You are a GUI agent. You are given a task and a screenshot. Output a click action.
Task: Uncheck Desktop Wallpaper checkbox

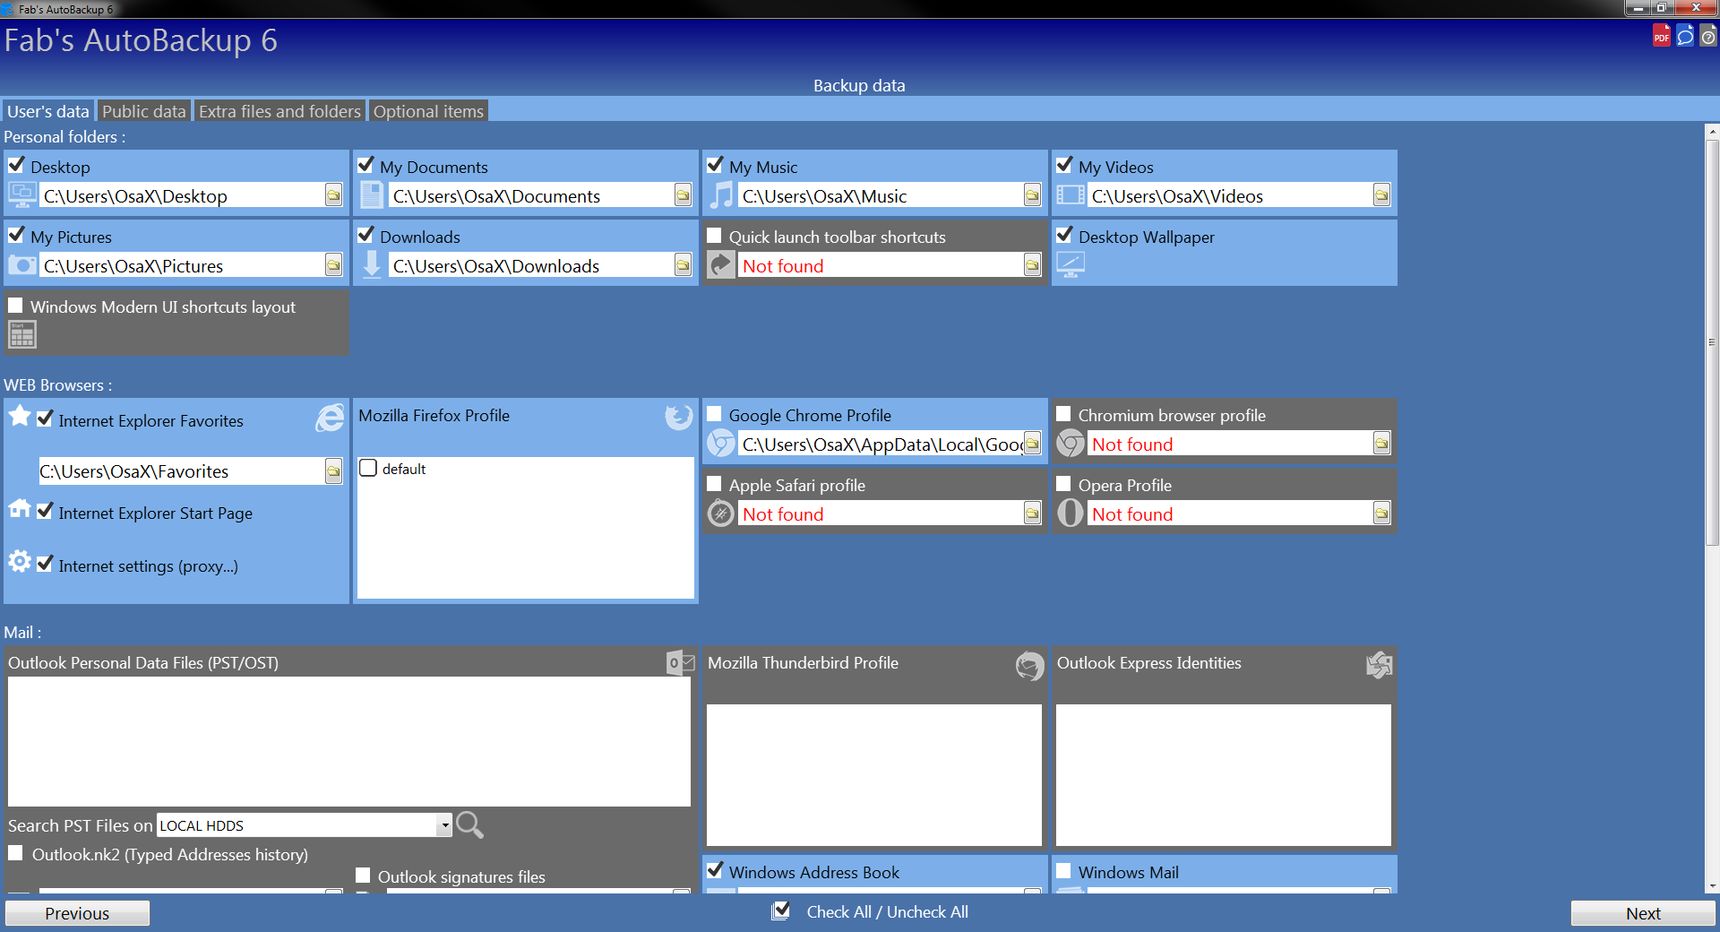coord(1063,235)
